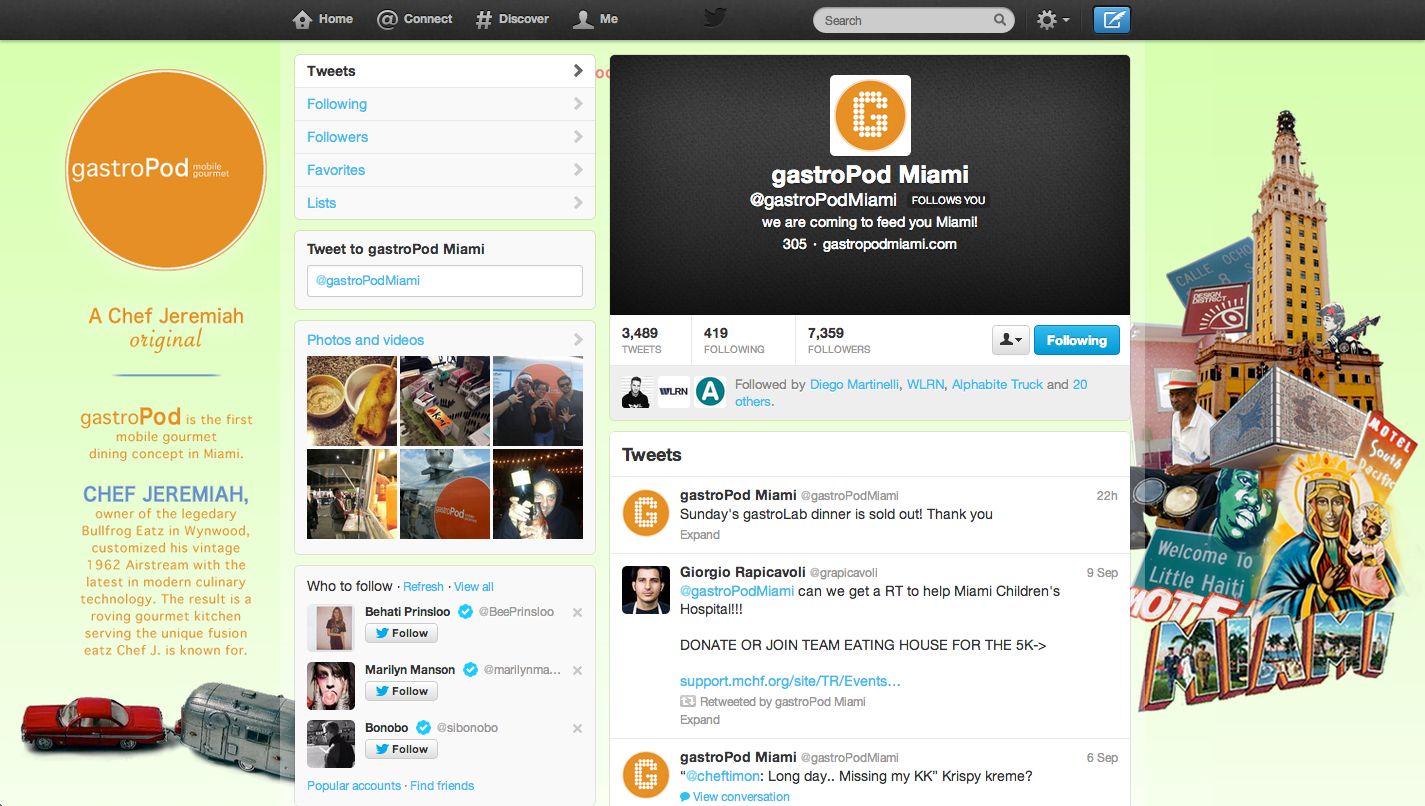This screenshot has height=806, width=1425.
Task: View the 7,359 Followers count
Action: click(839, 340)
